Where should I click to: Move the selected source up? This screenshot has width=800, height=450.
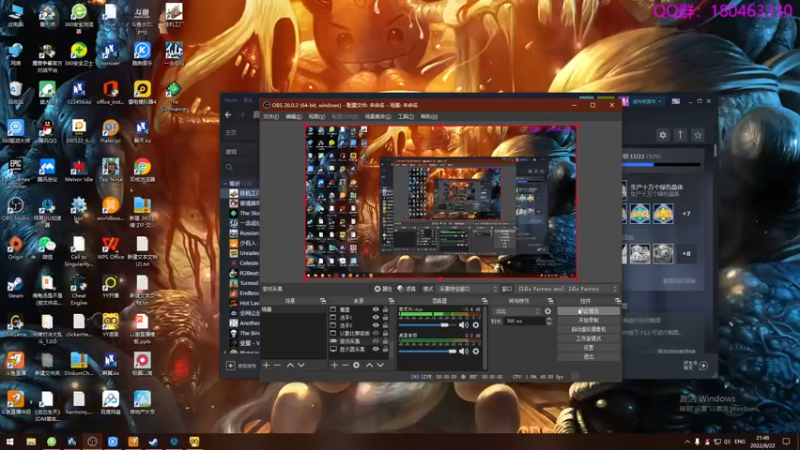pyautogui.click(x=369, y=365)
